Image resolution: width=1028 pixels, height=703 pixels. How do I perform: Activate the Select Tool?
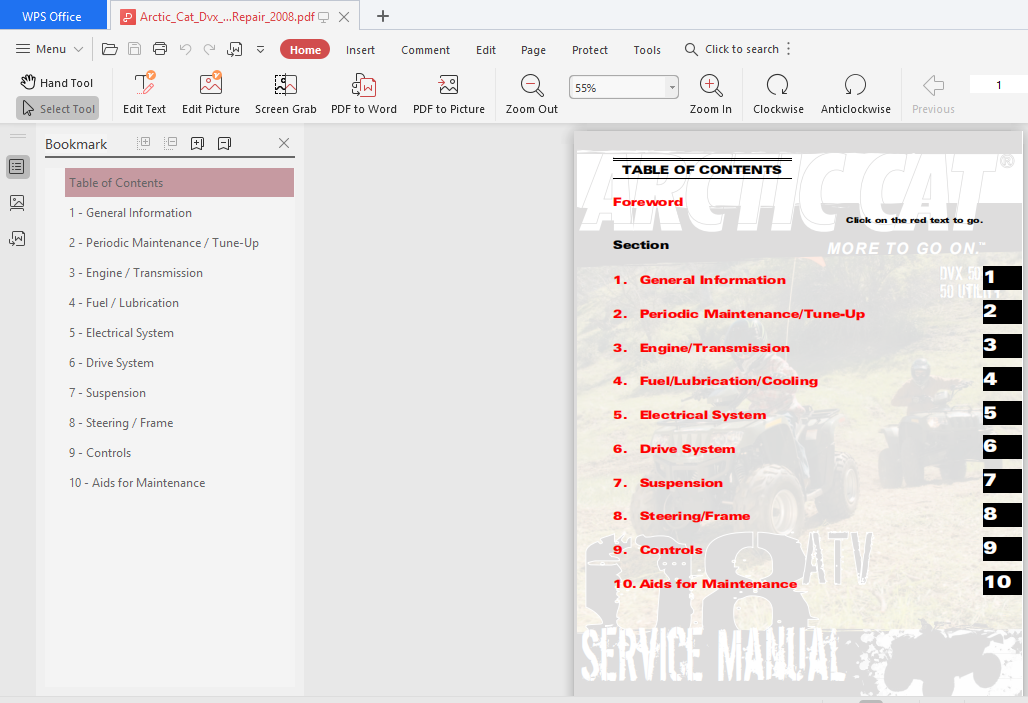pos(58,109)
